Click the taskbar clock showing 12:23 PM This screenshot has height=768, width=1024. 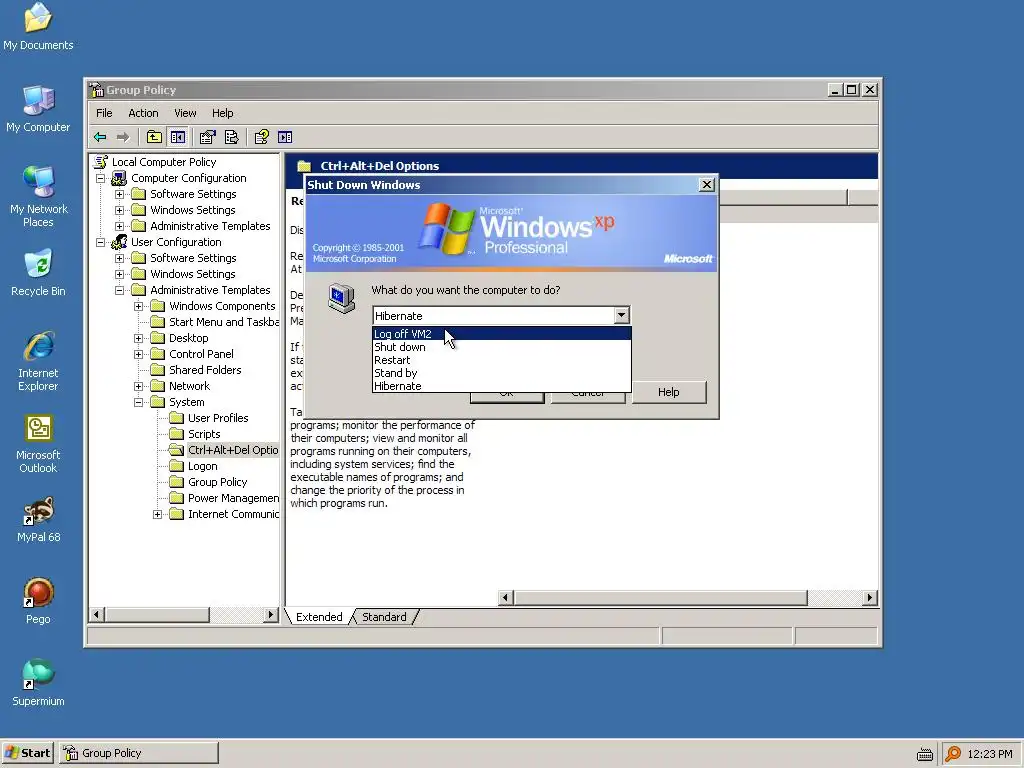pyautogui.click(x=989, y=754)
